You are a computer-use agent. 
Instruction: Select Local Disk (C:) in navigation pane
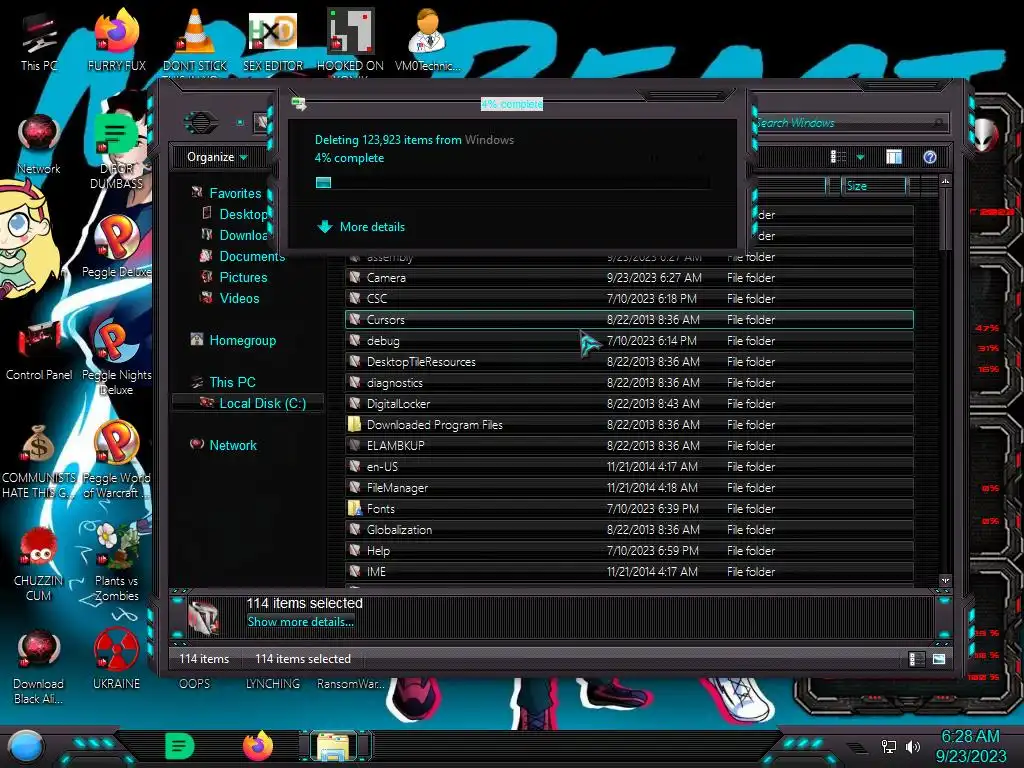click(248, 403)
